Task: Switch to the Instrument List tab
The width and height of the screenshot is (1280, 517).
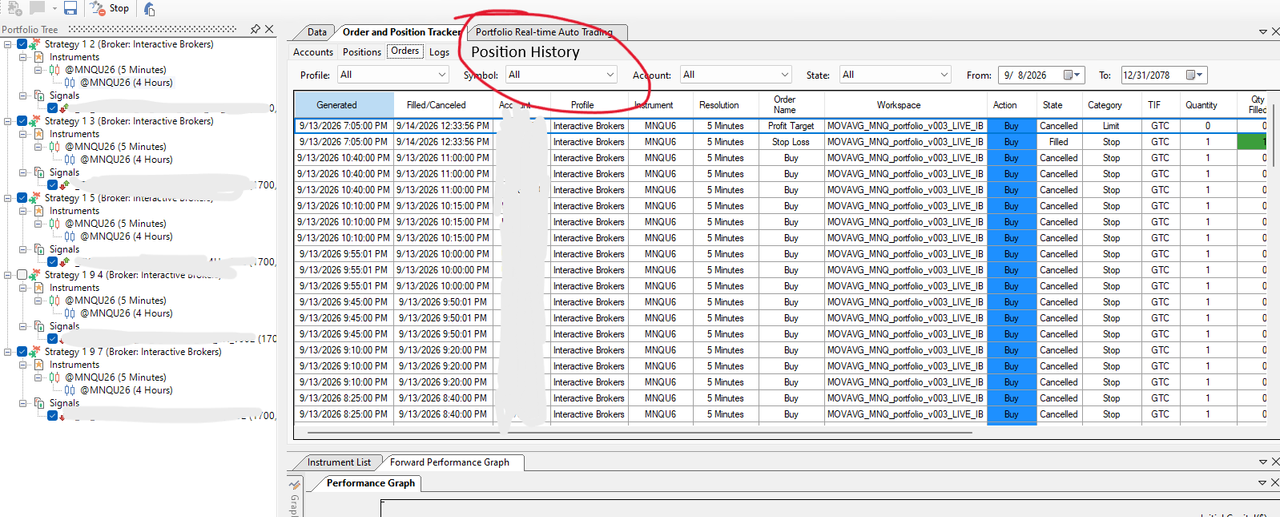Action: coord(338,462)
